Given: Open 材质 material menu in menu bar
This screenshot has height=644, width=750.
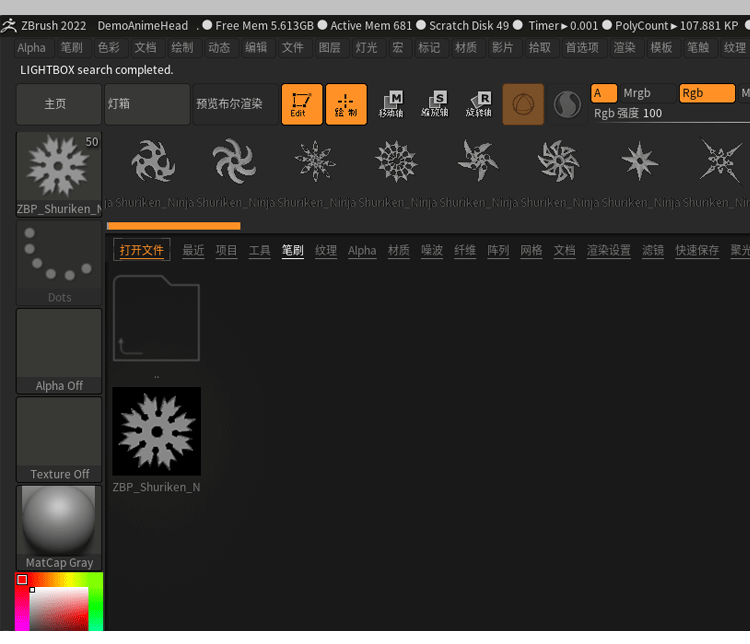Looking at the screenshot, I should [466, 48].
